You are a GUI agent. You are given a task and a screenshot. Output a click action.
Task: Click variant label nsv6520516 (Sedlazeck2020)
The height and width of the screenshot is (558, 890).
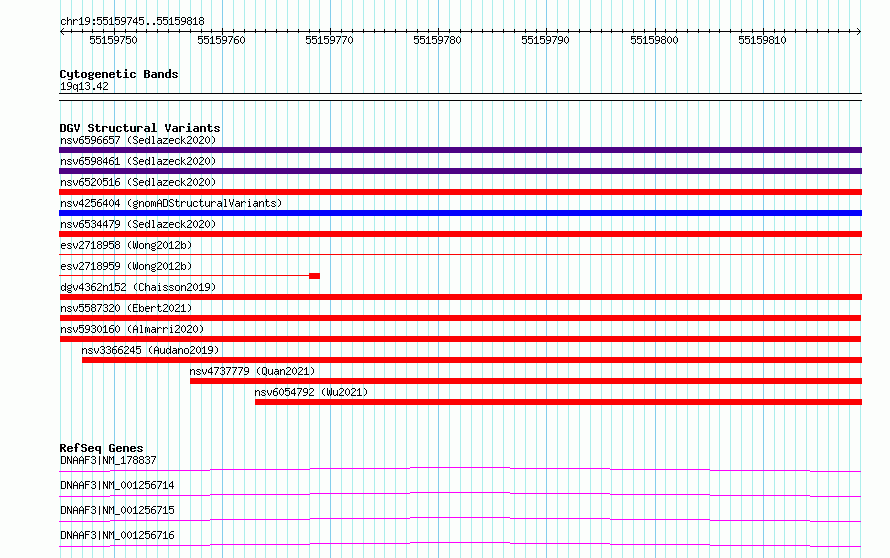(x=138, y=182)
